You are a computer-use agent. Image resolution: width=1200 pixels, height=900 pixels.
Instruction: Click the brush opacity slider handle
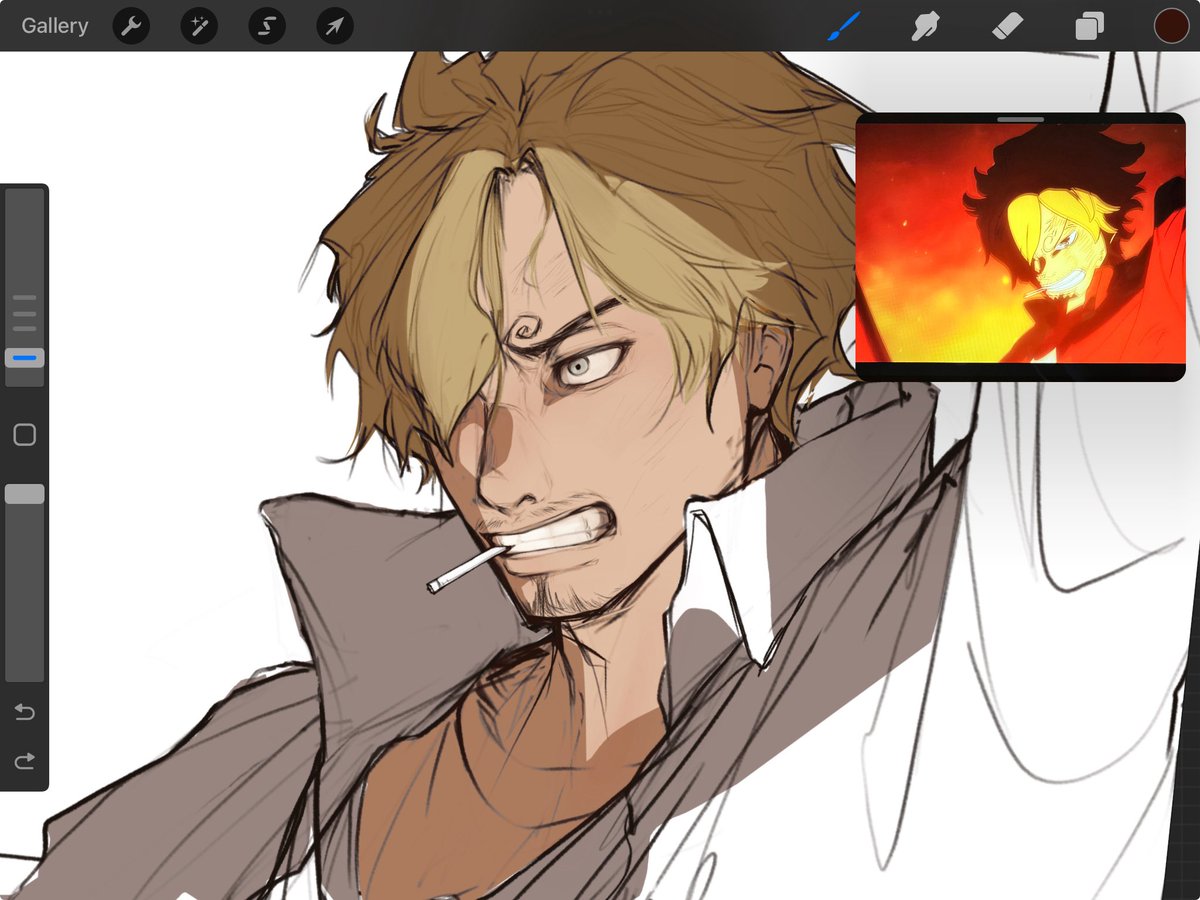25,494
